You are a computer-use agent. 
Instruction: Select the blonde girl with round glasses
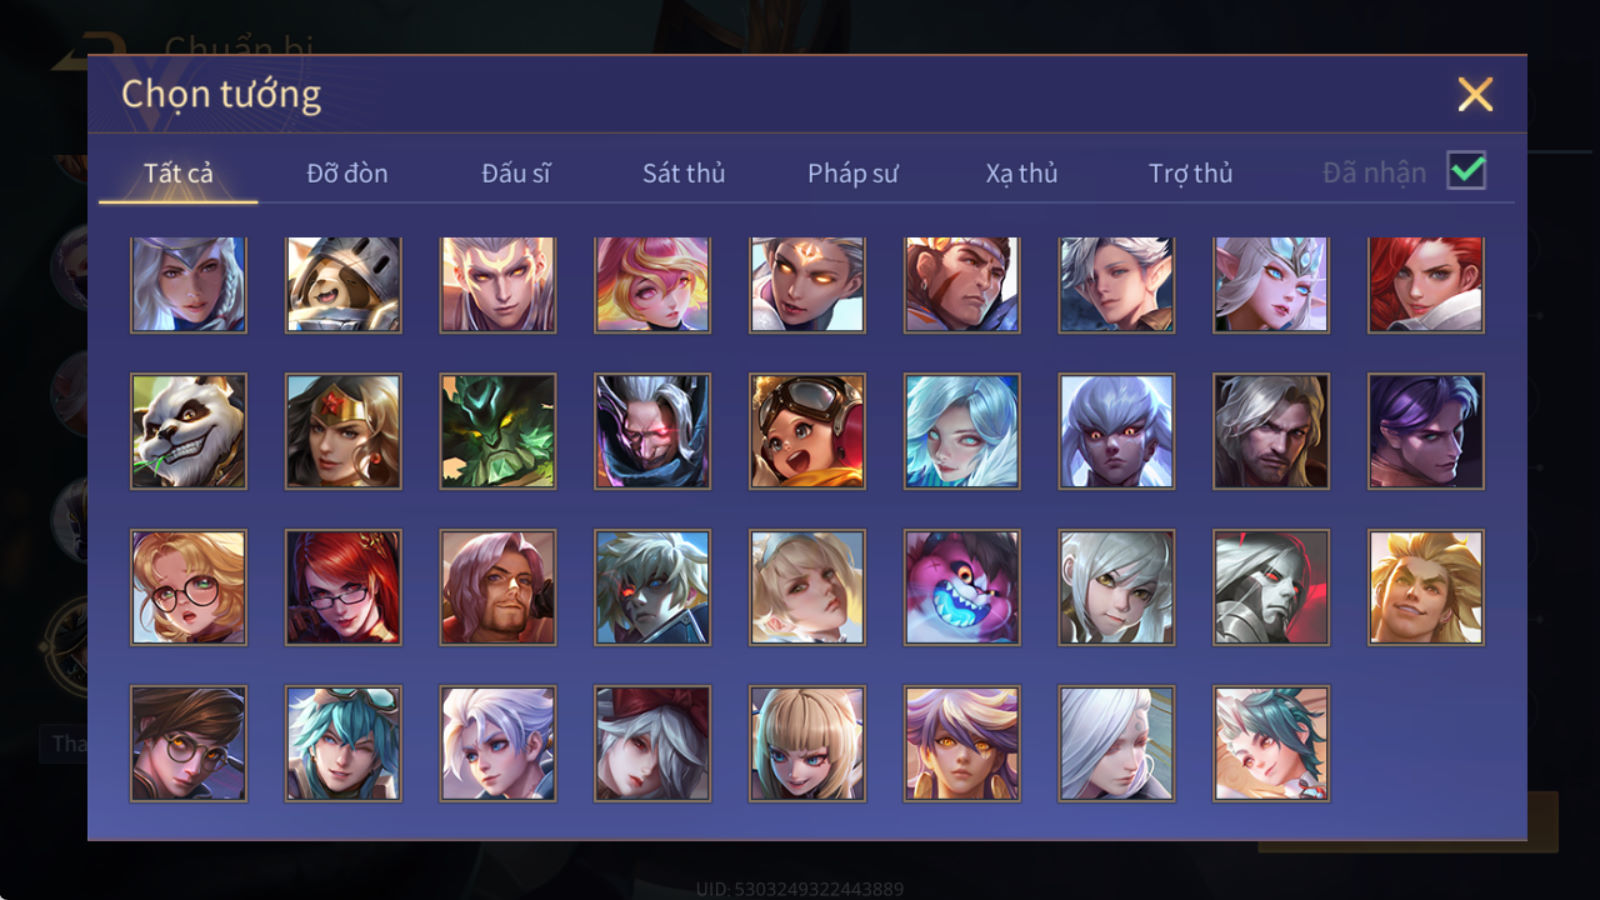(x=188, y=587)
